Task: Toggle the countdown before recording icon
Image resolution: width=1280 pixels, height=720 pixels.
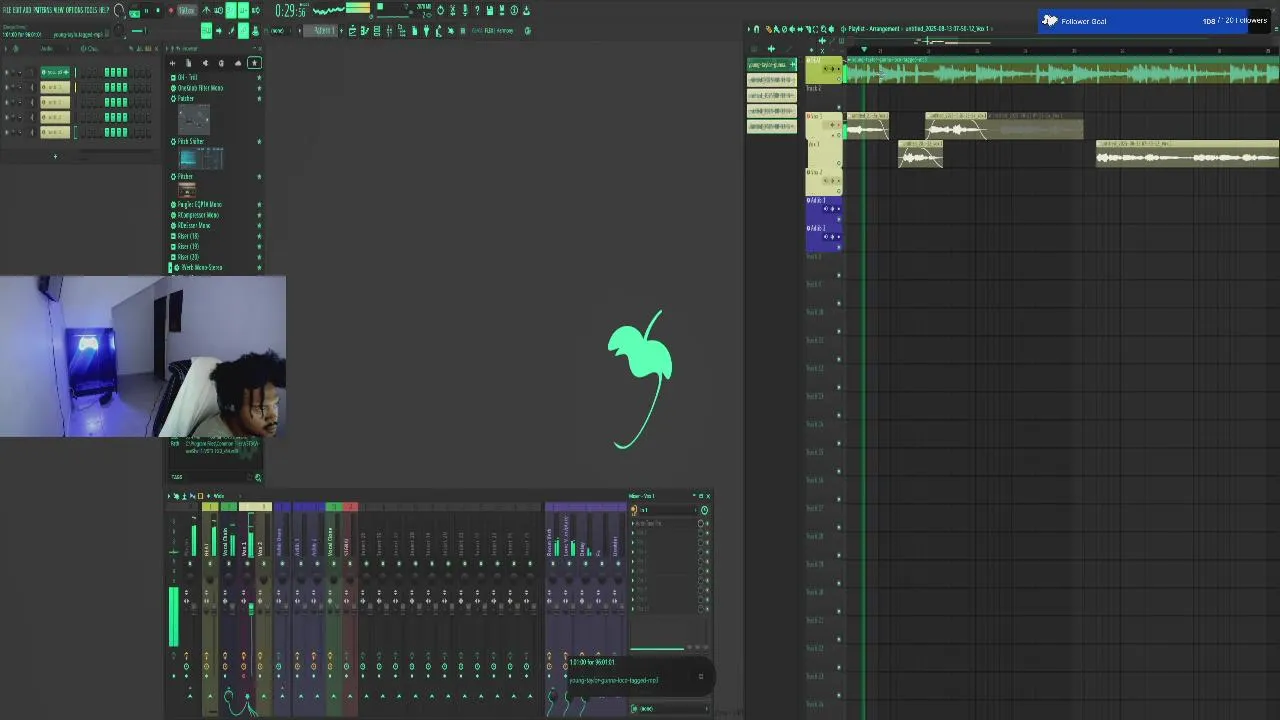Action: click(231, 10)
